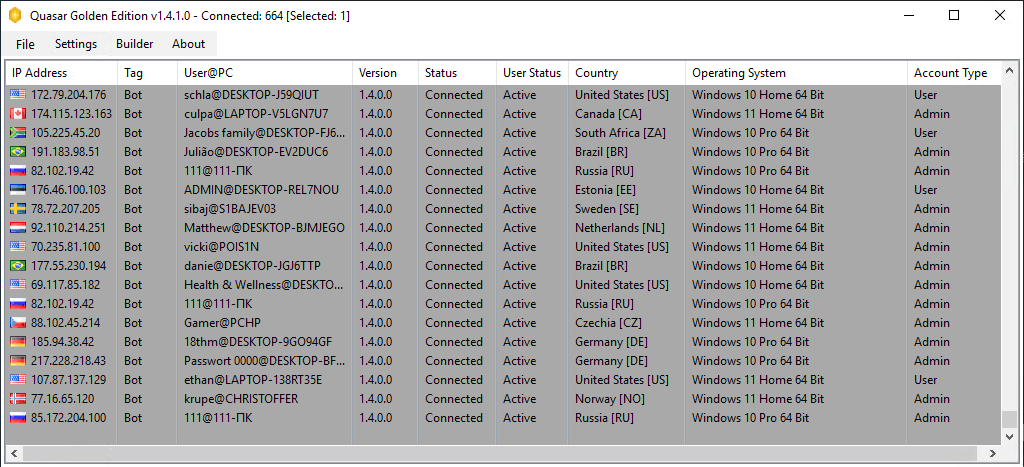Click the horizontal scrollbar left arrow
1024x467 pixels.
(x=14, y=453)
